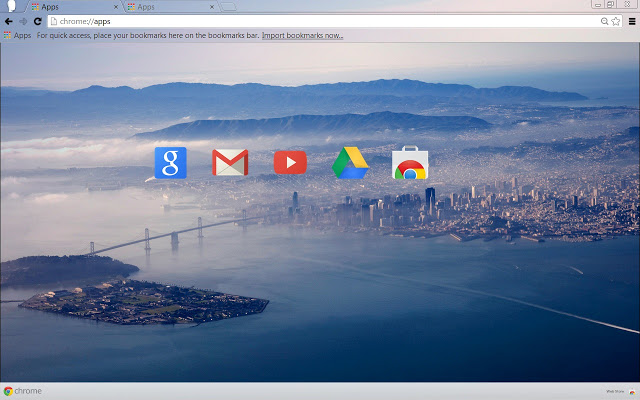
Task: Click the forward navigation arrow
Action: (x=23, y=21)
